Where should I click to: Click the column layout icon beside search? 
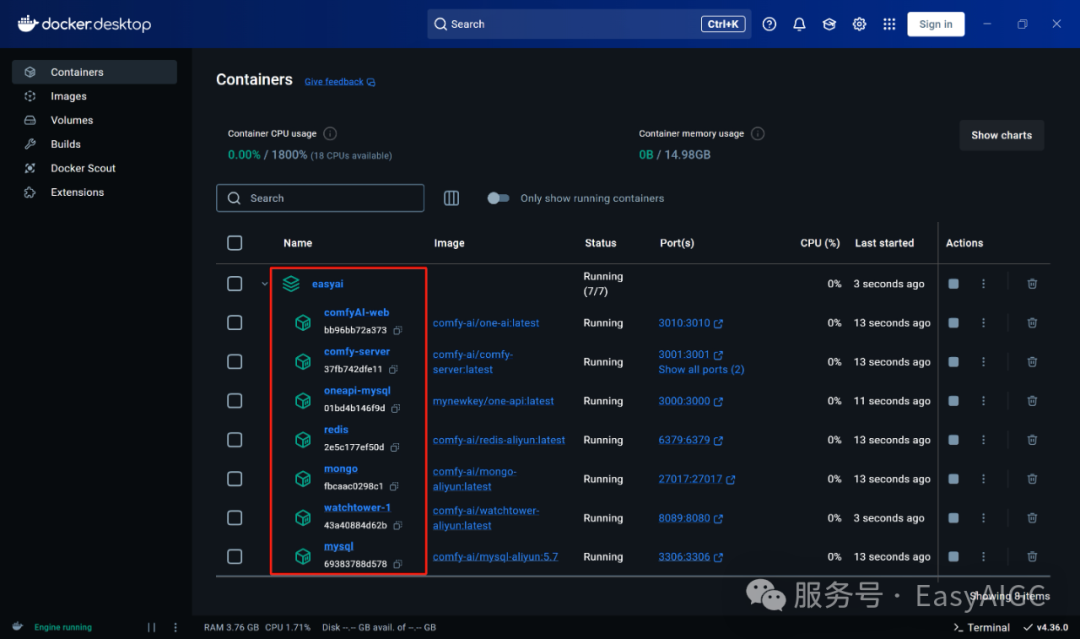point(451,198)
